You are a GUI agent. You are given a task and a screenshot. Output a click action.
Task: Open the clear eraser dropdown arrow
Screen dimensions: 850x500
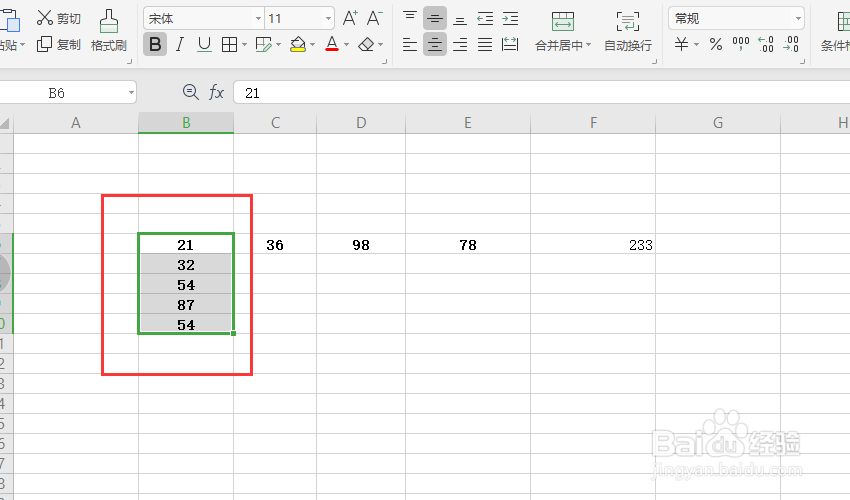tap(381, 45)
